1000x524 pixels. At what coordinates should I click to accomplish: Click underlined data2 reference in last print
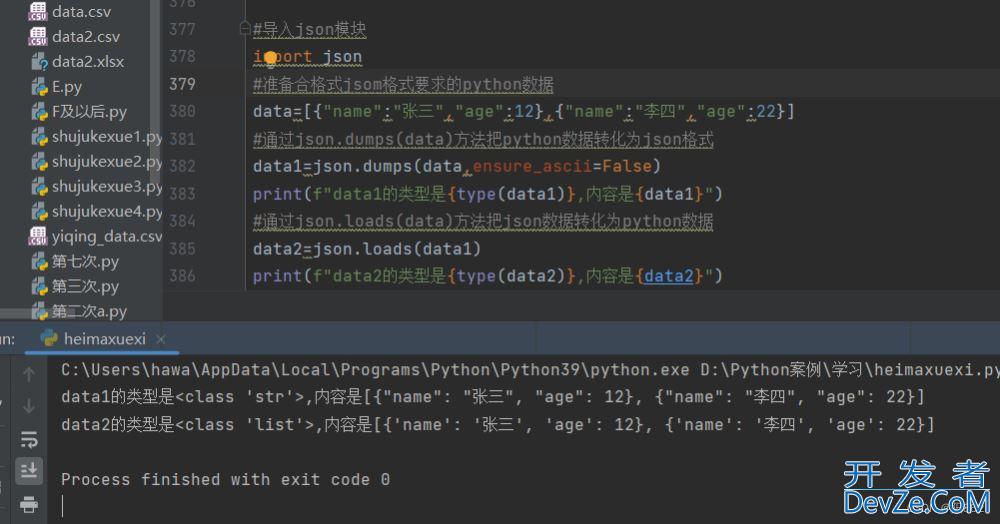(x=668, y=276)
